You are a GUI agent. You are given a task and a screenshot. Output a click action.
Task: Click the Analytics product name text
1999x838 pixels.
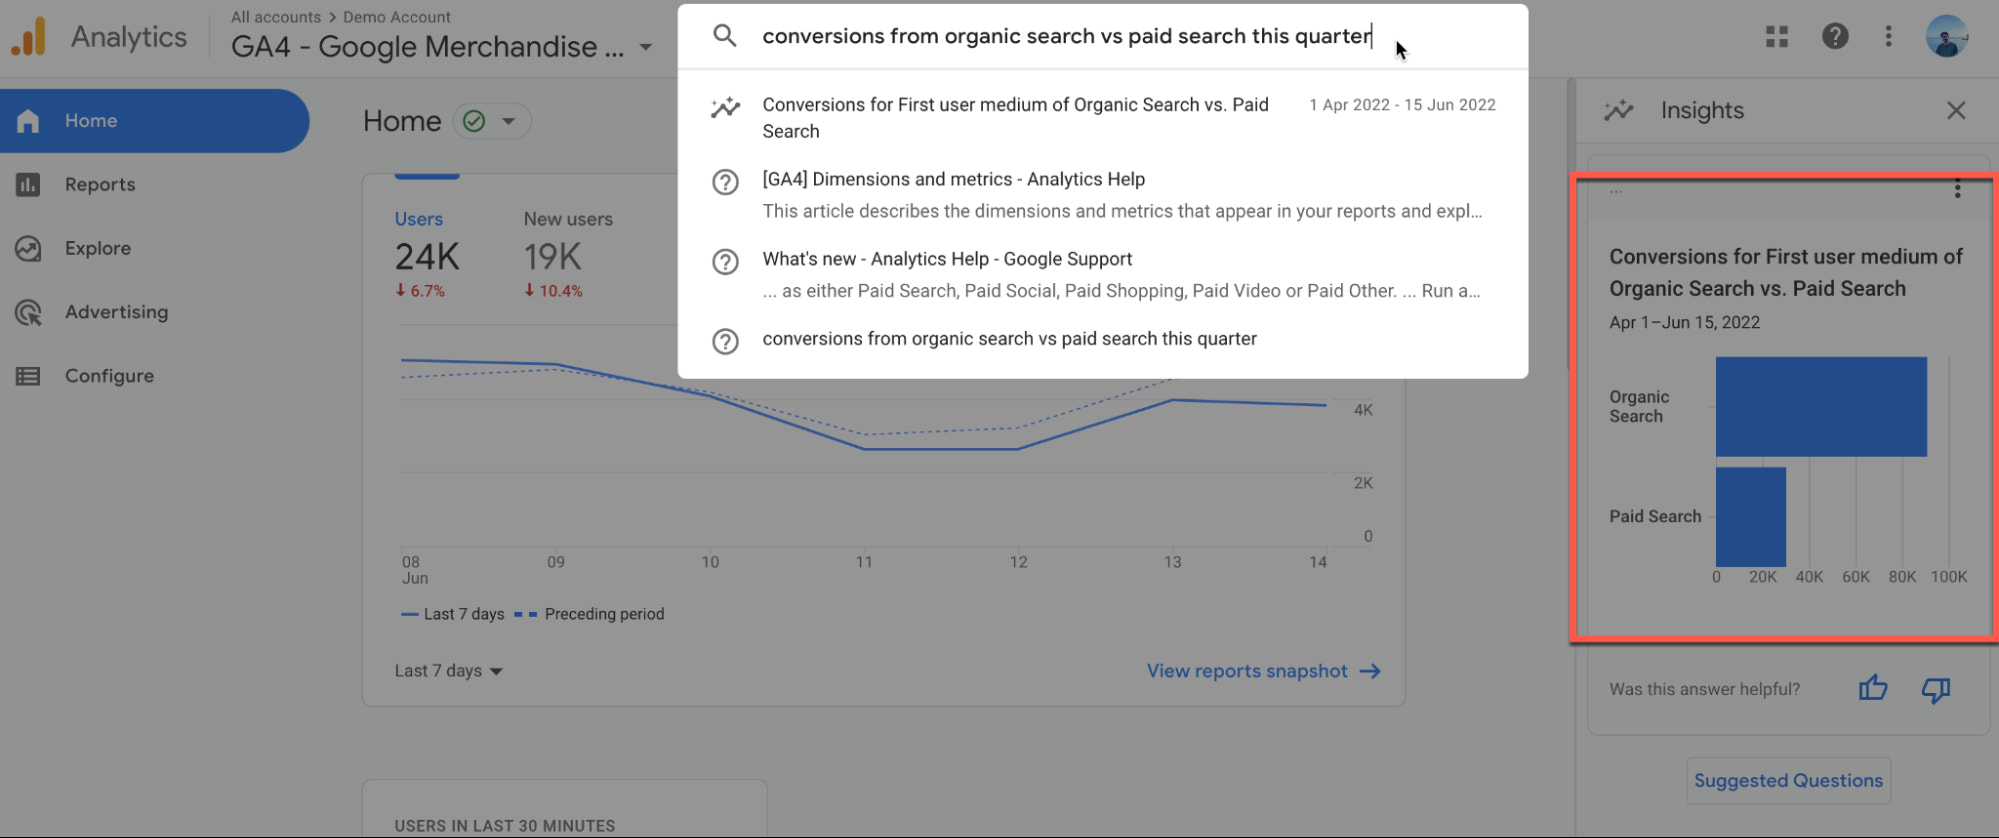click(x=129, y=37)
